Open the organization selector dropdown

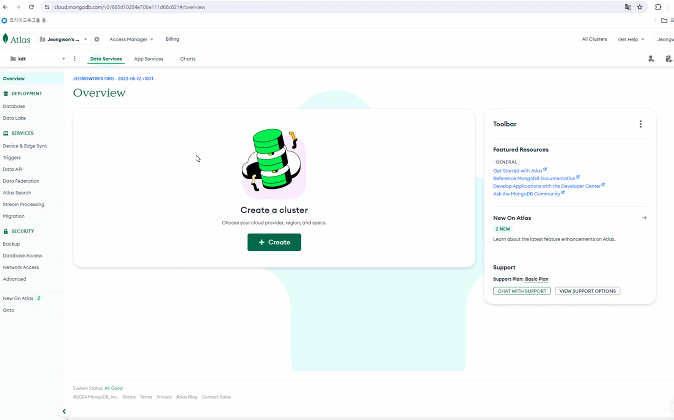coord(63,39)
